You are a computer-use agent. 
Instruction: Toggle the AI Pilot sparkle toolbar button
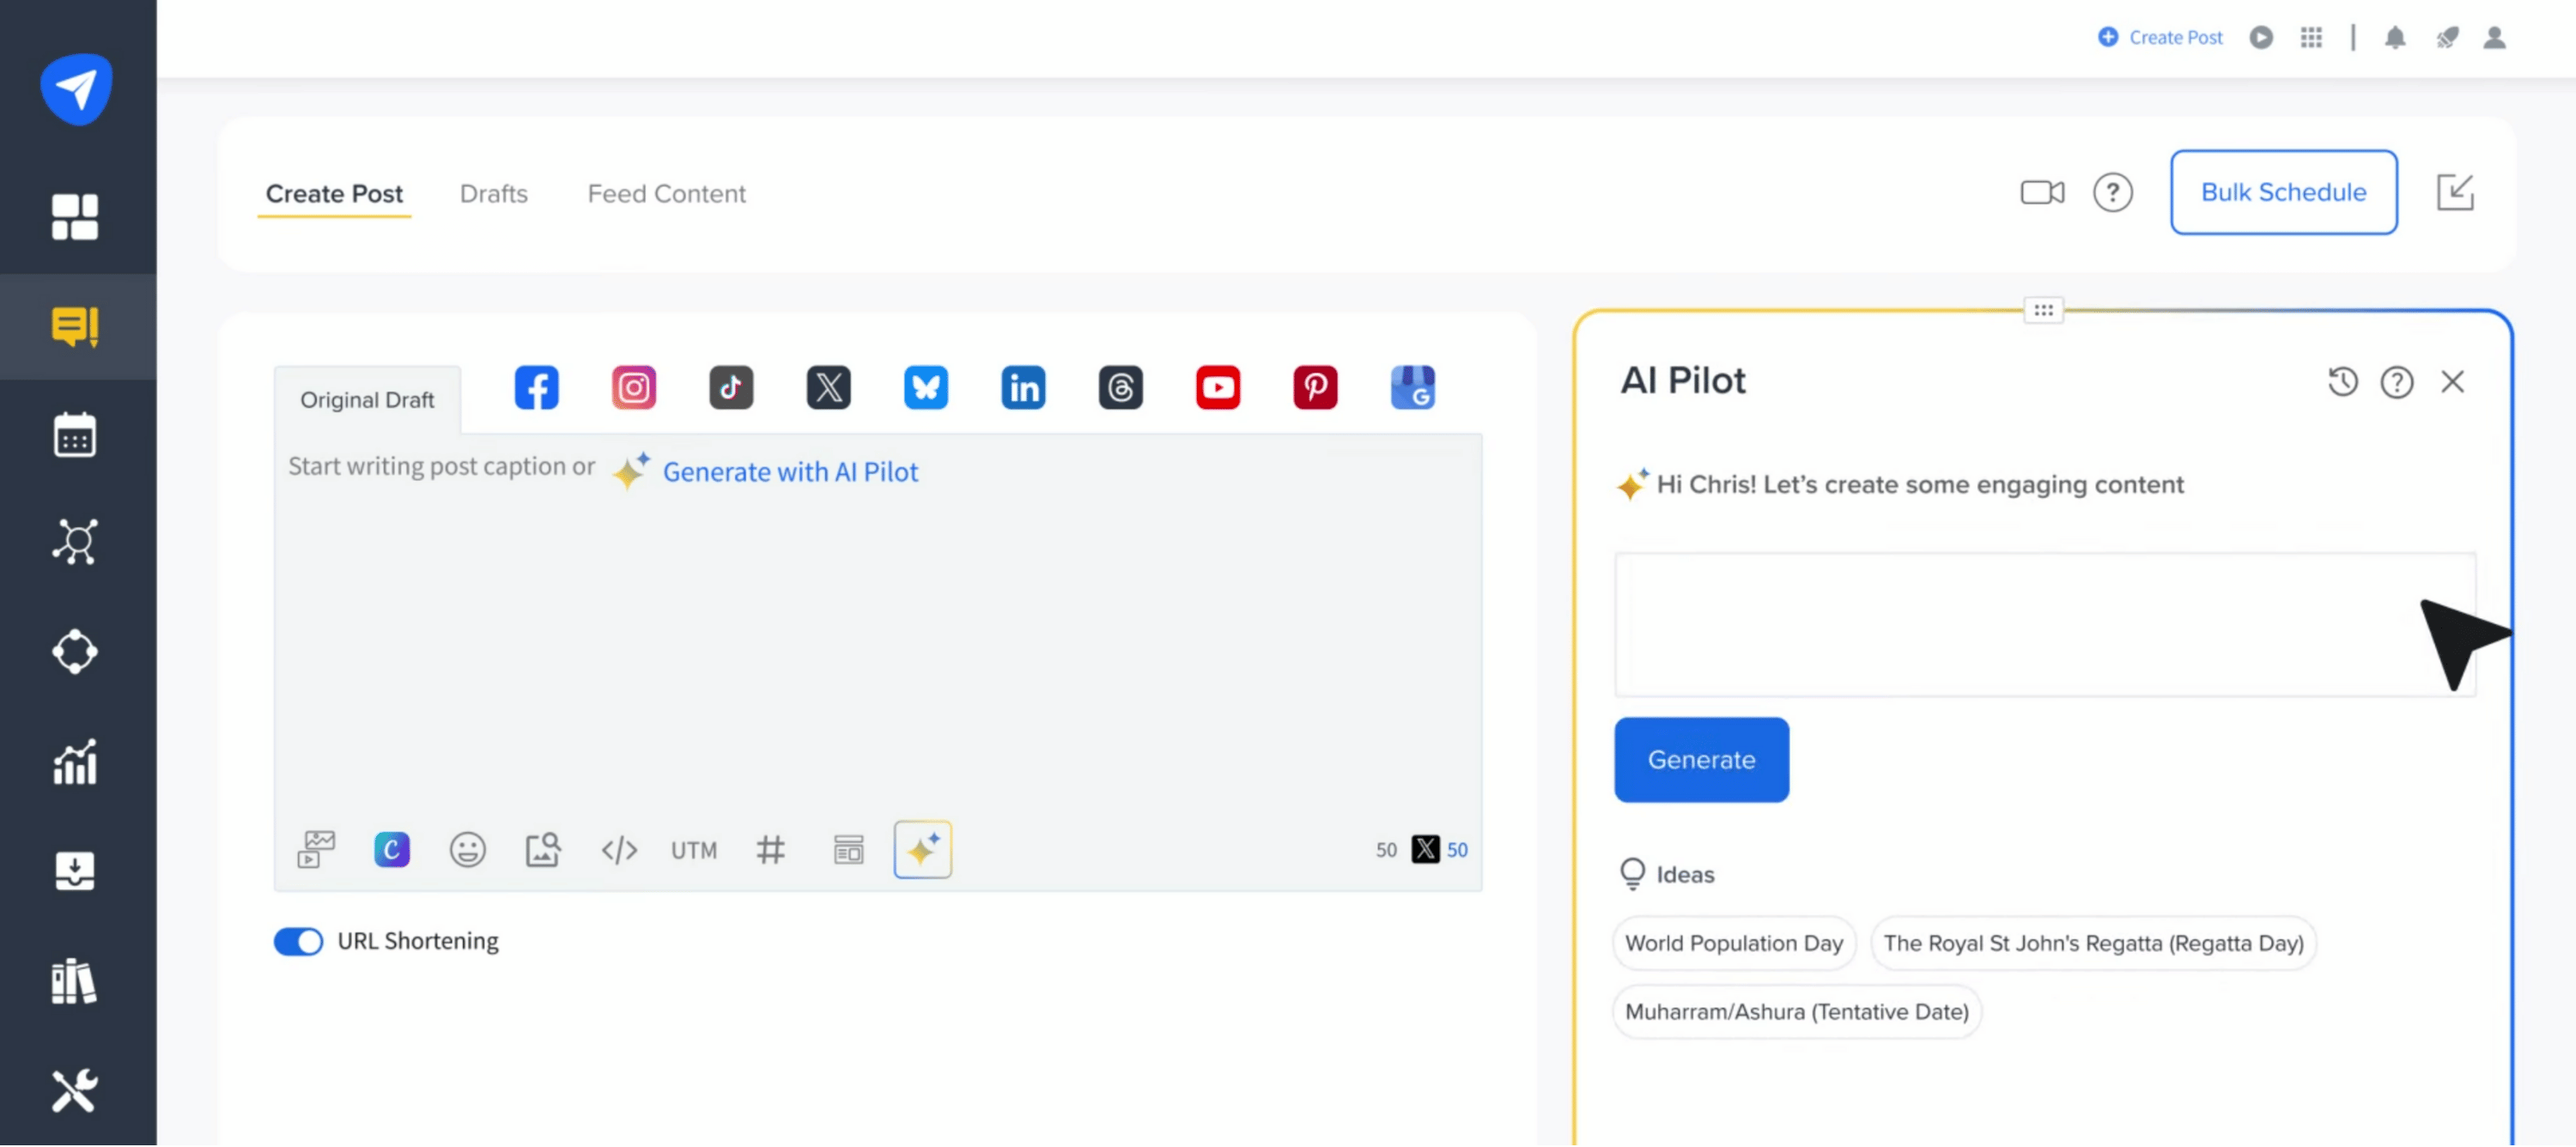tap(922, 850)
